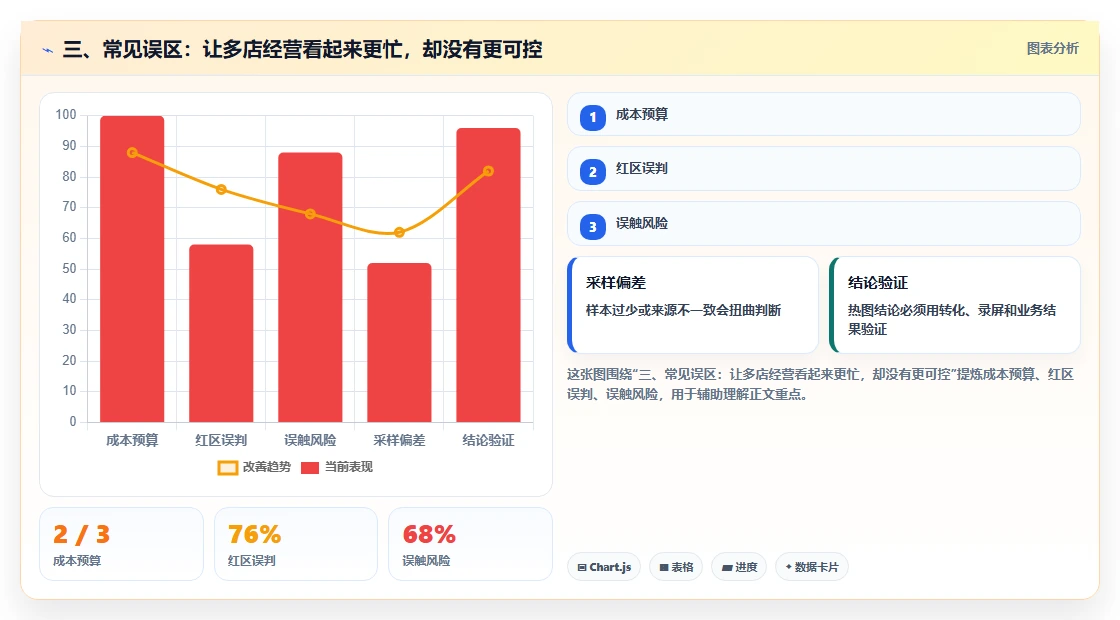Image resolution: width=1120 pixels, height=620 pixels.
Task: Click the y-axis value 50
Action: (69, 269)
